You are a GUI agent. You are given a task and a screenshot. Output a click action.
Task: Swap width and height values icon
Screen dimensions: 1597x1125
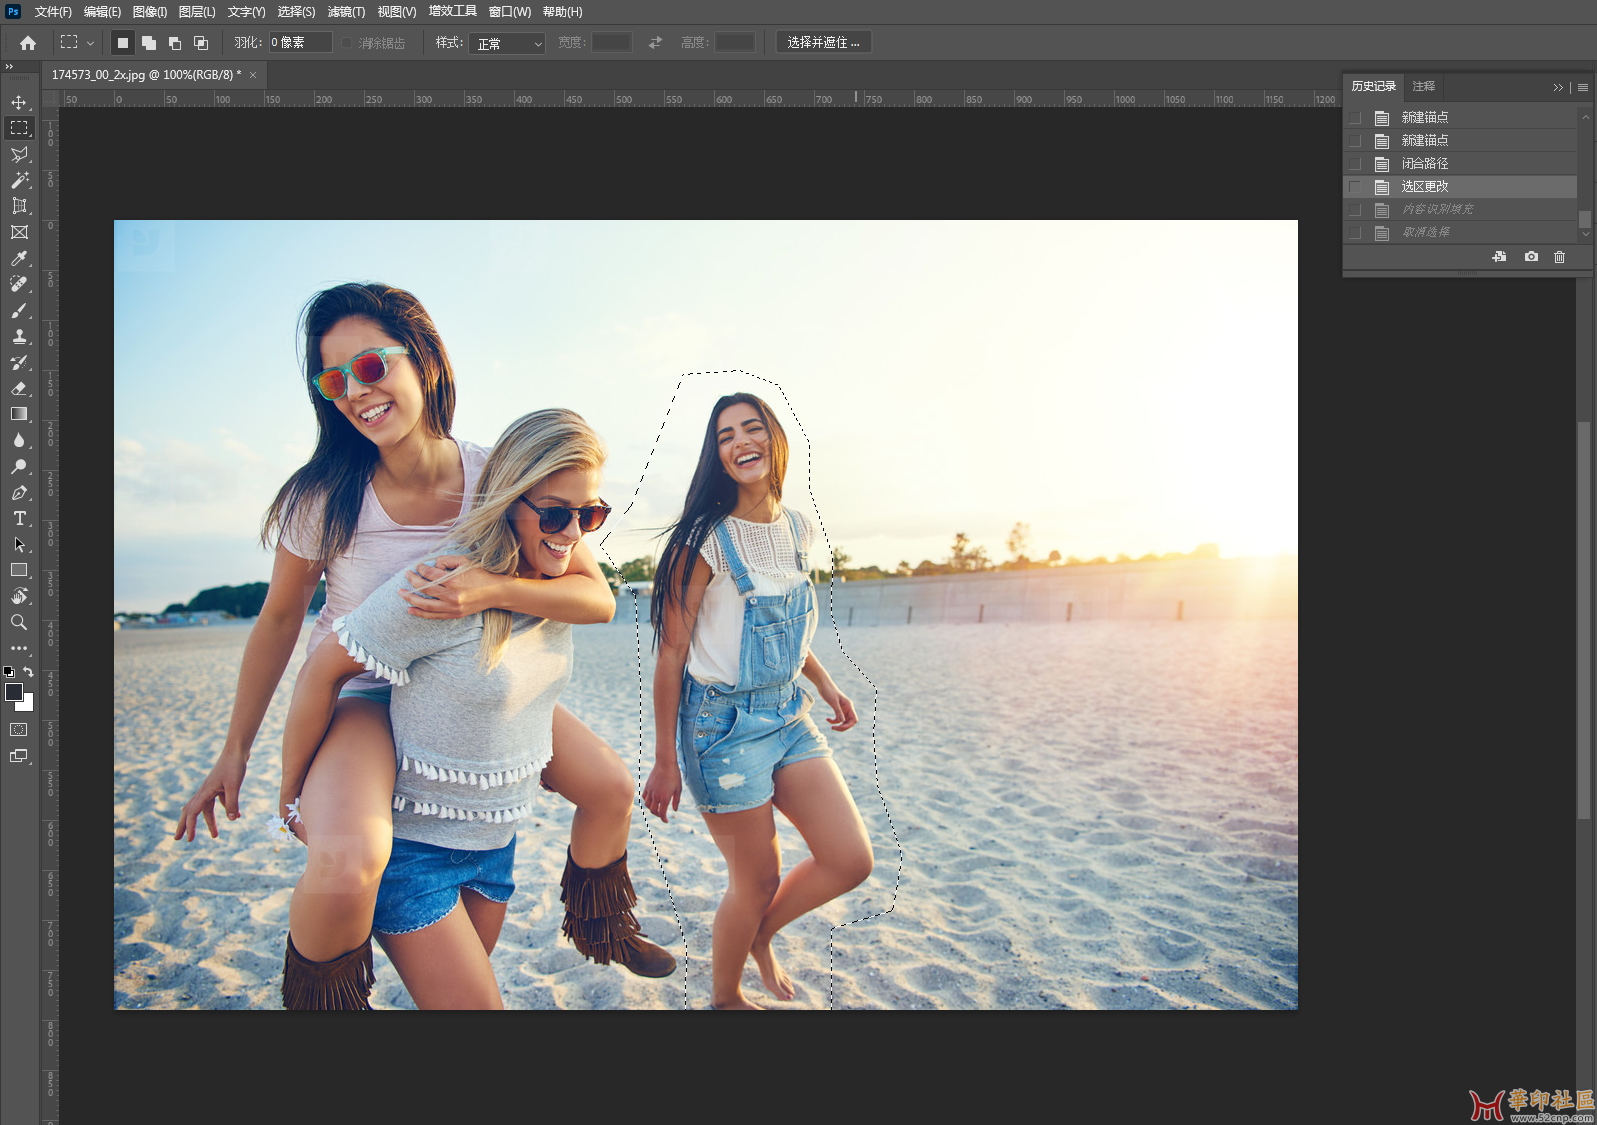655,42
